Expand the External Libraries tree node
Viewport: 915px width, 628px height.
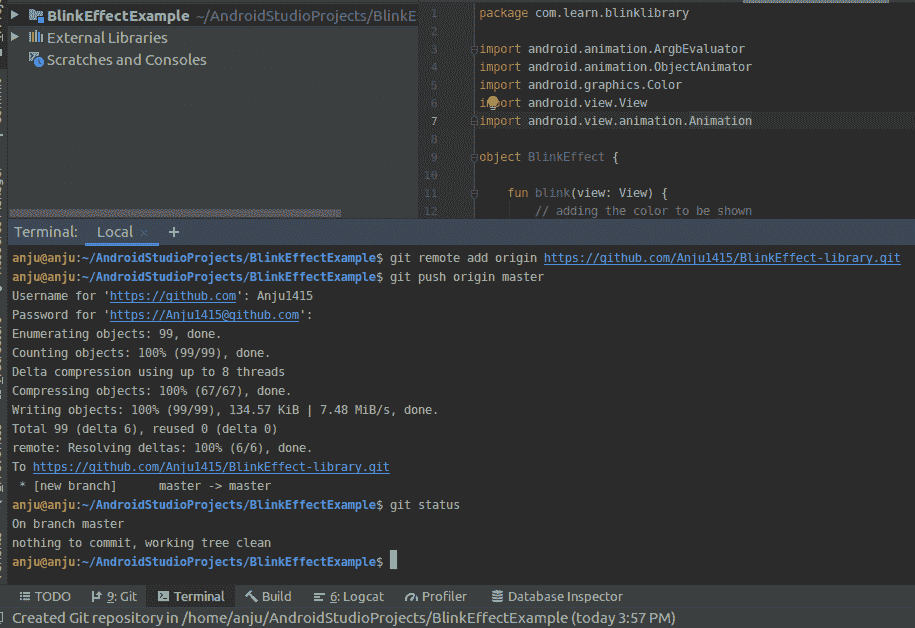tap(13, 38)
